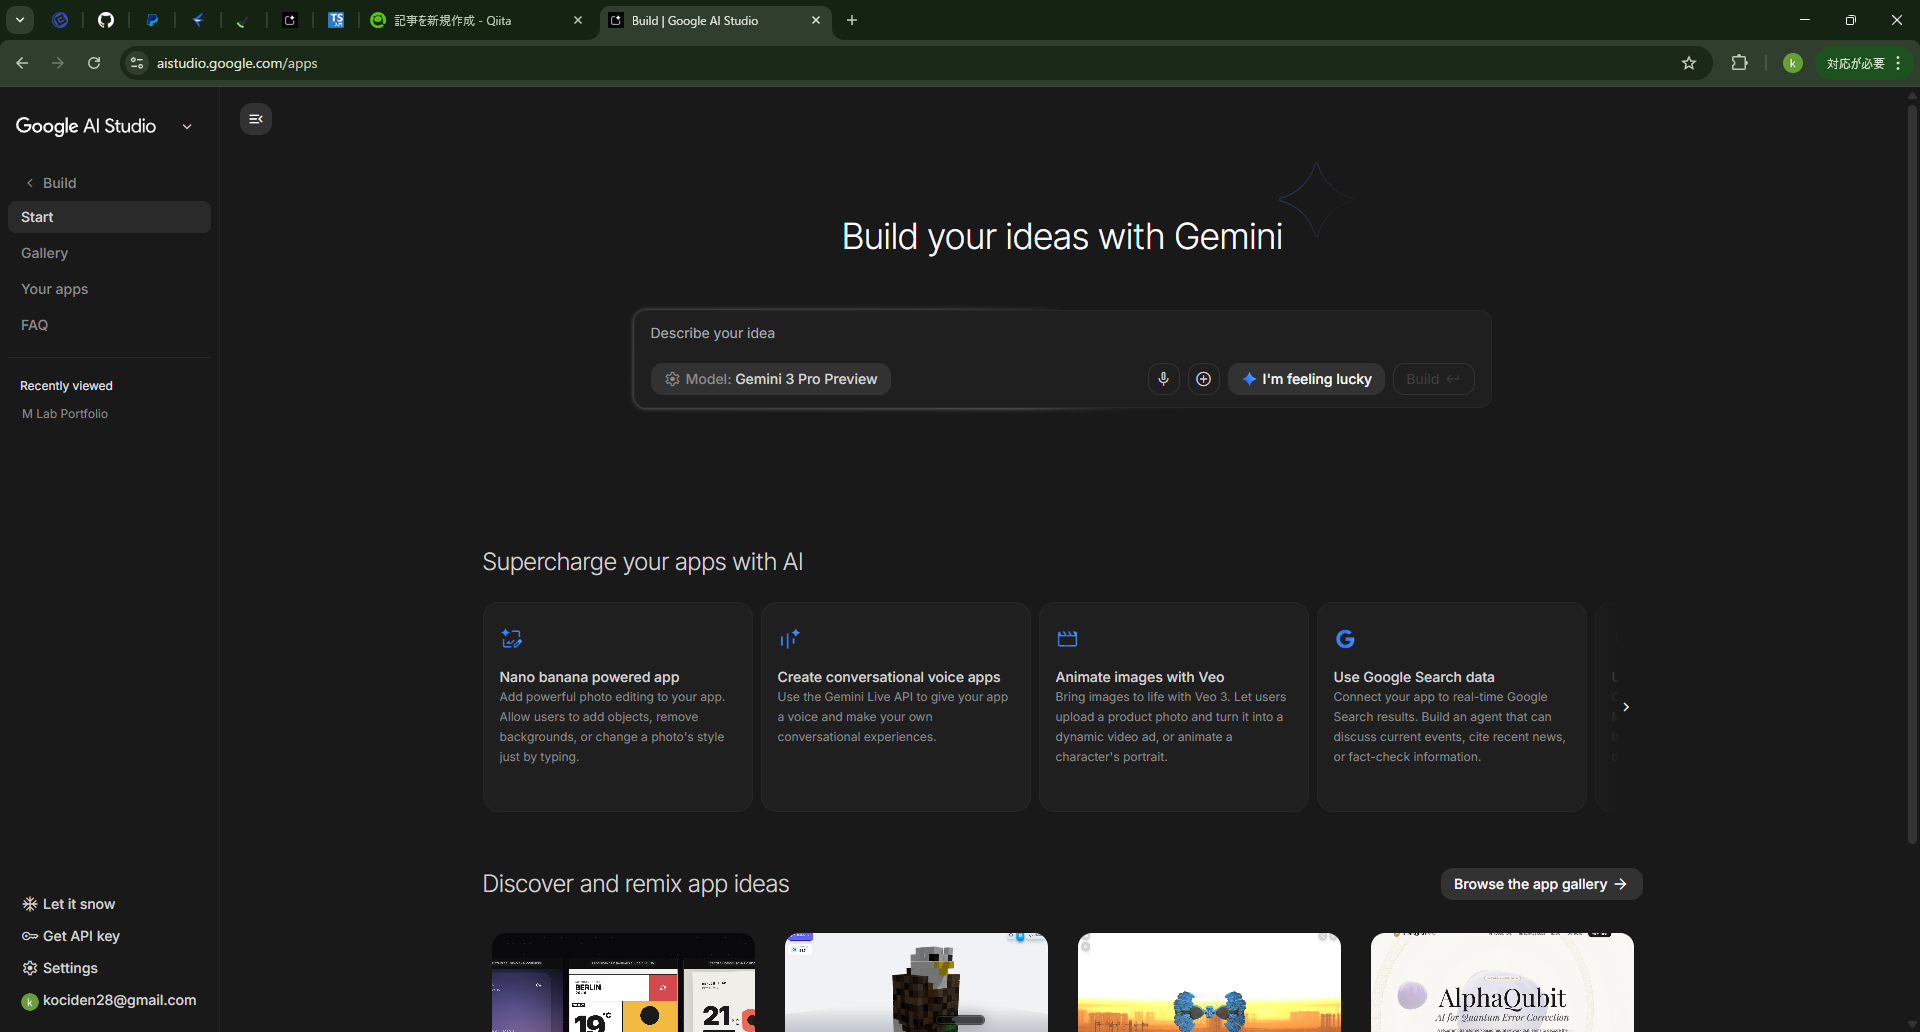Click the microphone icon in the idea box
1920x1032 pixels.
coord(1163,379)
